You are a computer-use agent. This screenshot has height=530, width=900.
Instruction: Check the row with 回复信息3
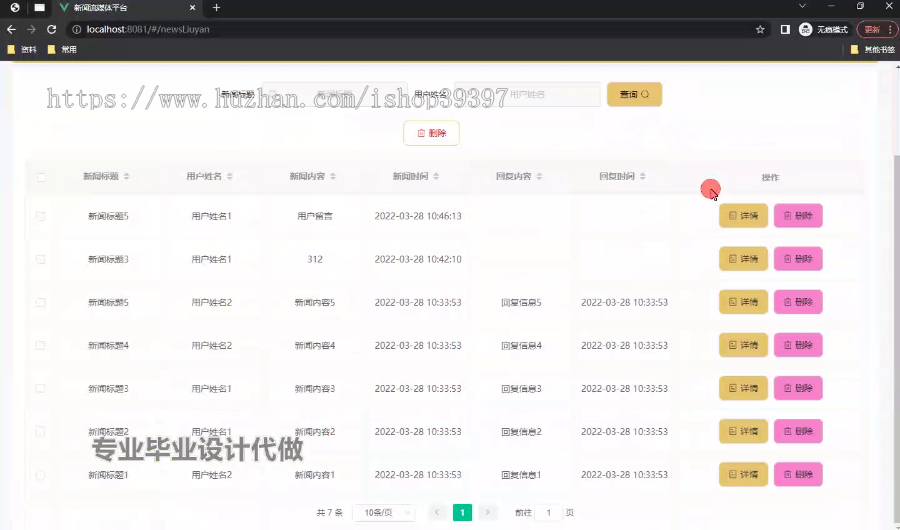click(x=40, y=388)
